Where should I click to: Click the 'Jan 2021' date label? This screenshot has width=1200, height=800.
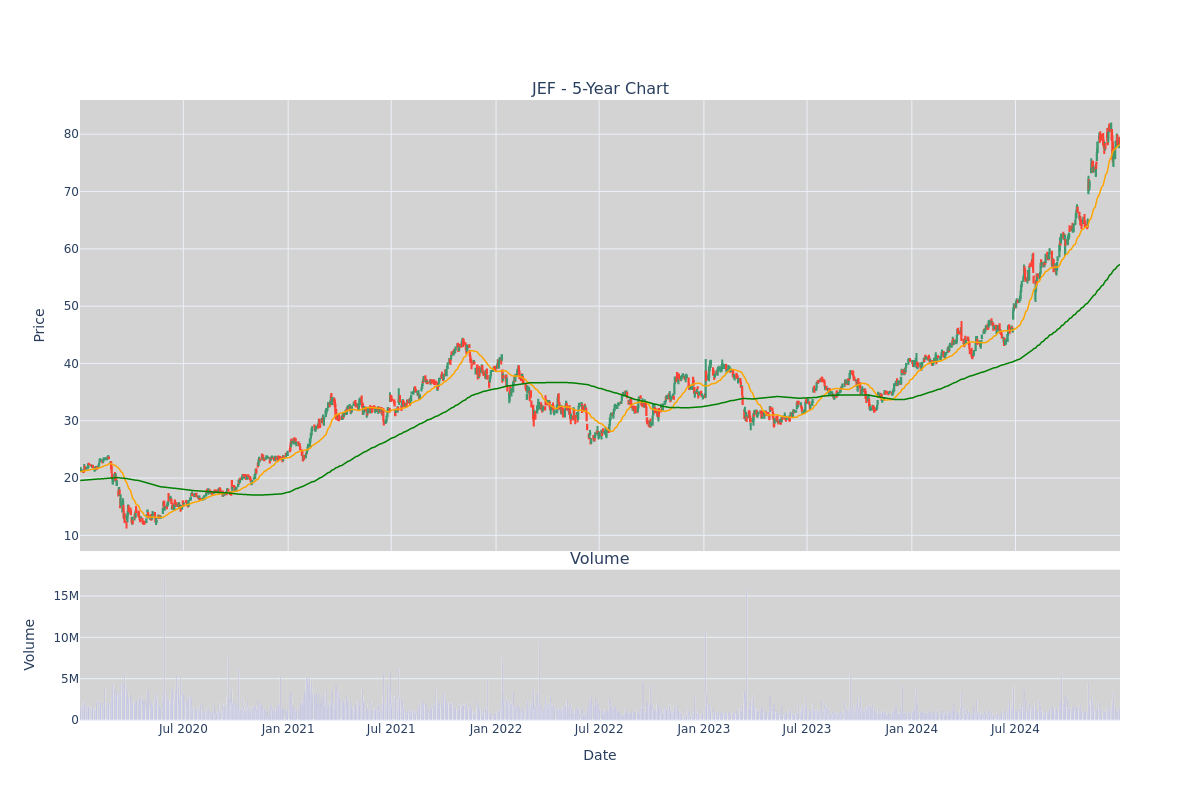tap(288, 729)
